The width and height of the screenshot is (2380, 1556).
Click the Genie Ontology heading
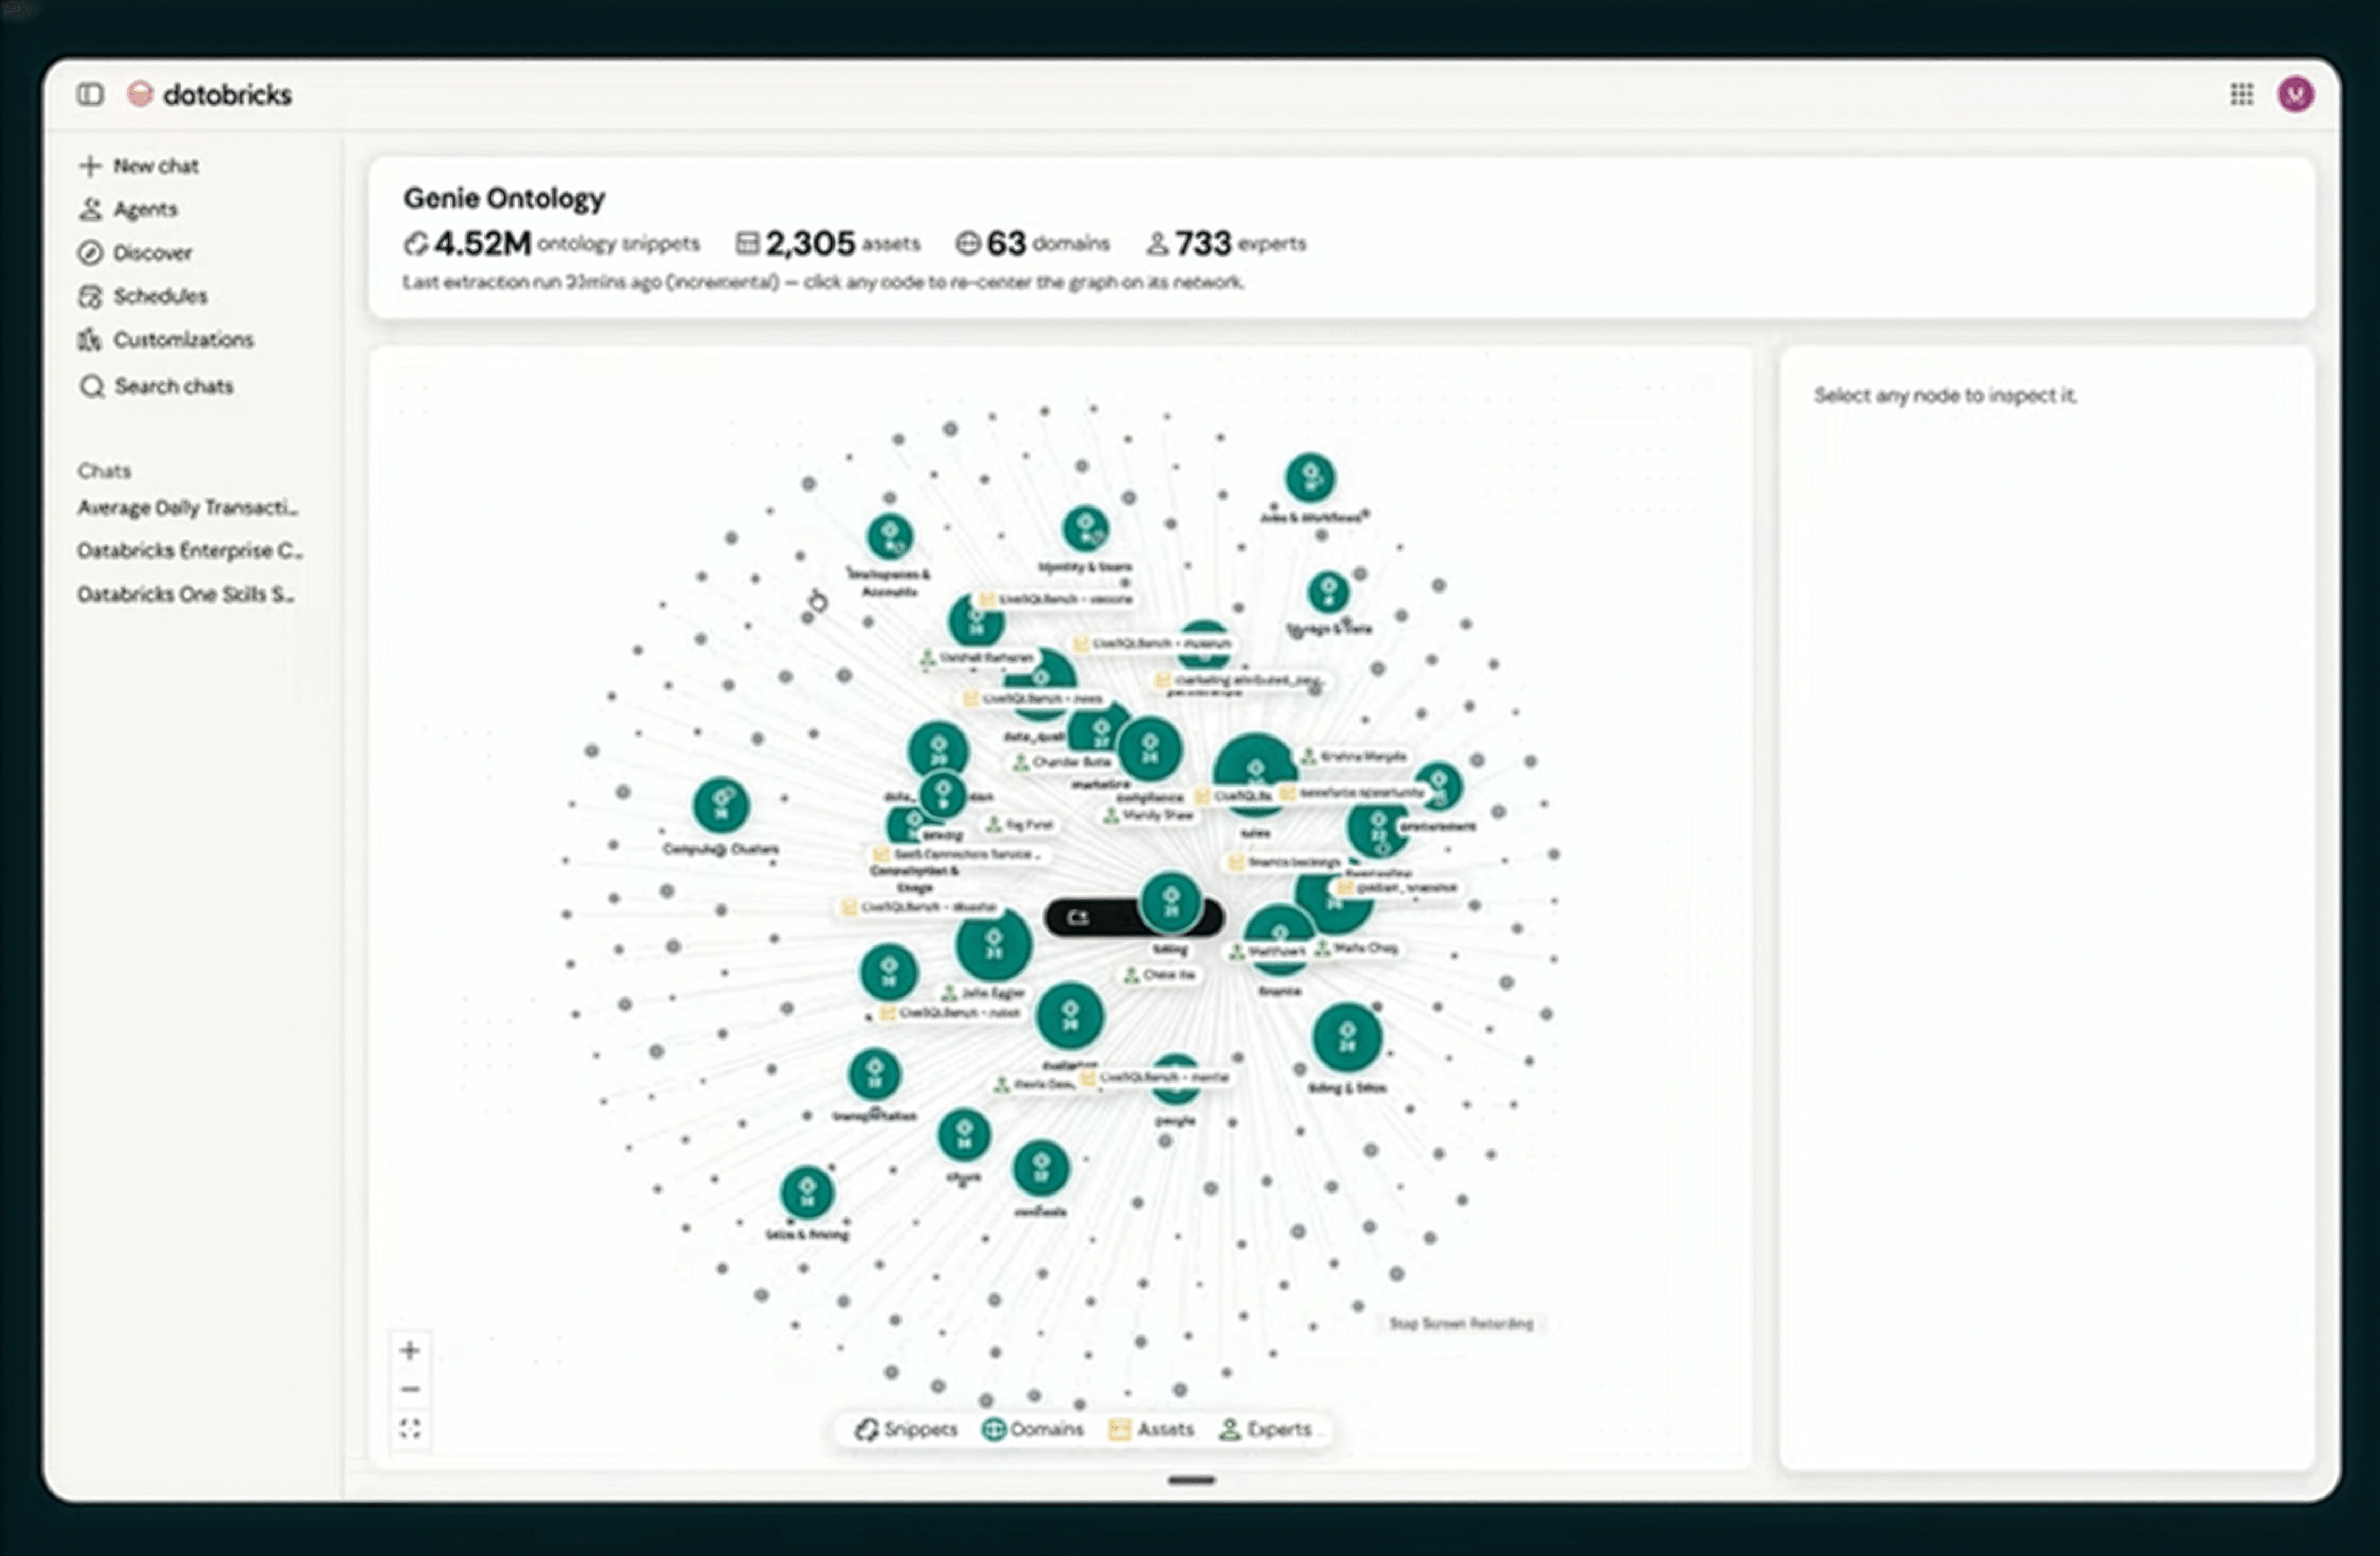pos(504,198)
